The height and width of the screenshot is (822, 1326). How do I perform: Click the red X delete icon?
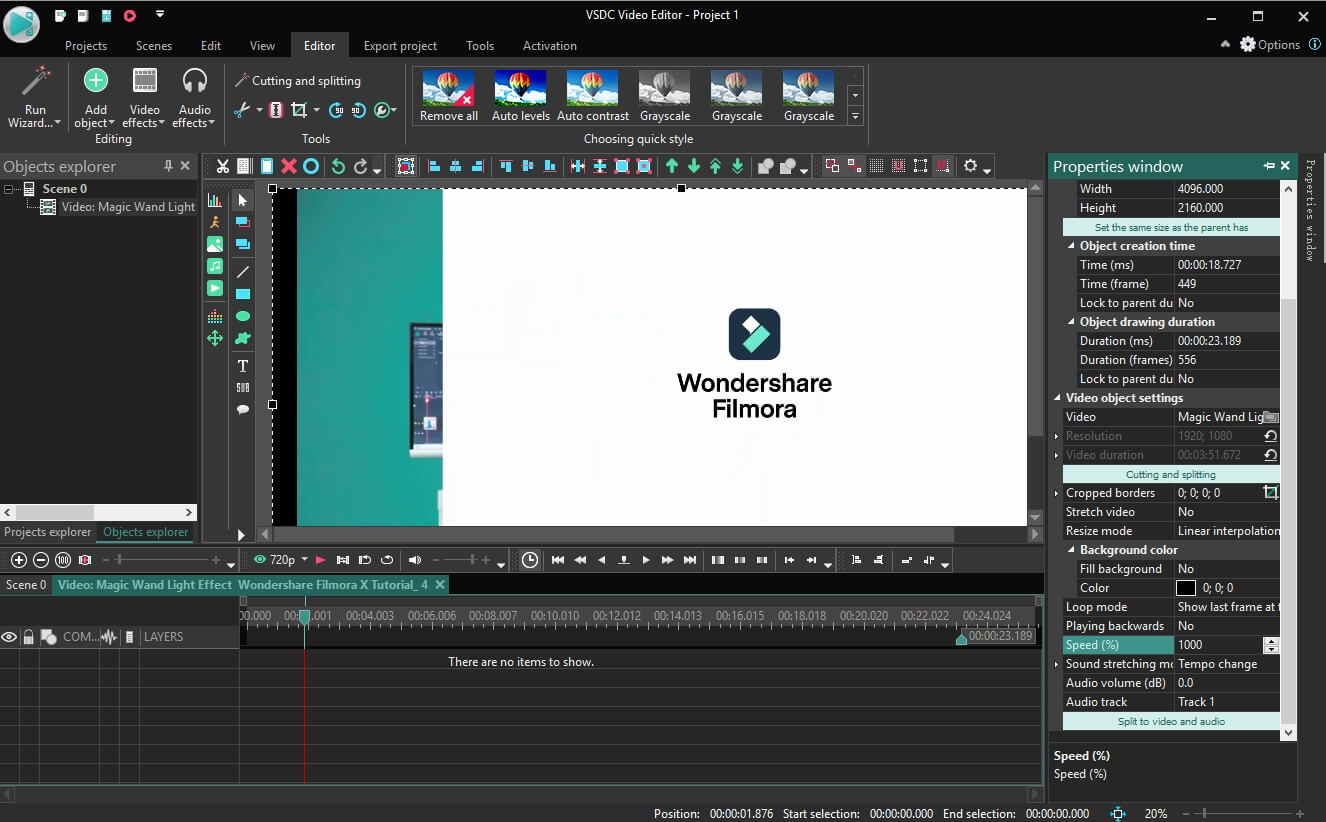click(x=289, y=166)
